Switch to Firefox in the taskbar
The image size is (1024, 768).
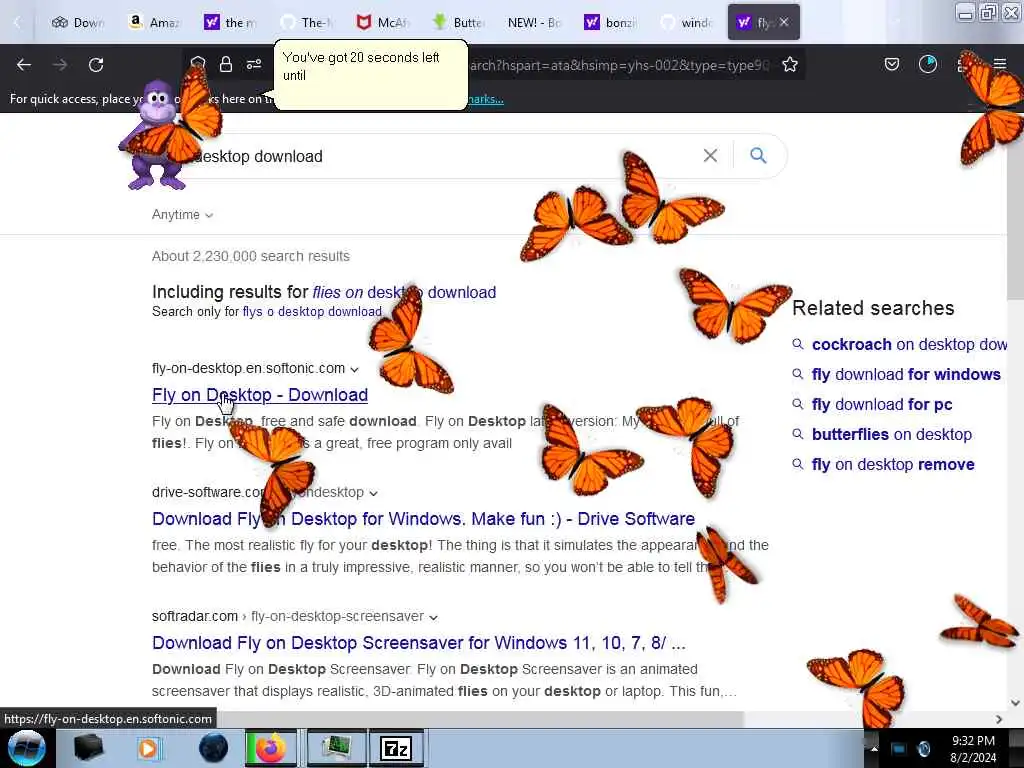click(x=270, y=748)
